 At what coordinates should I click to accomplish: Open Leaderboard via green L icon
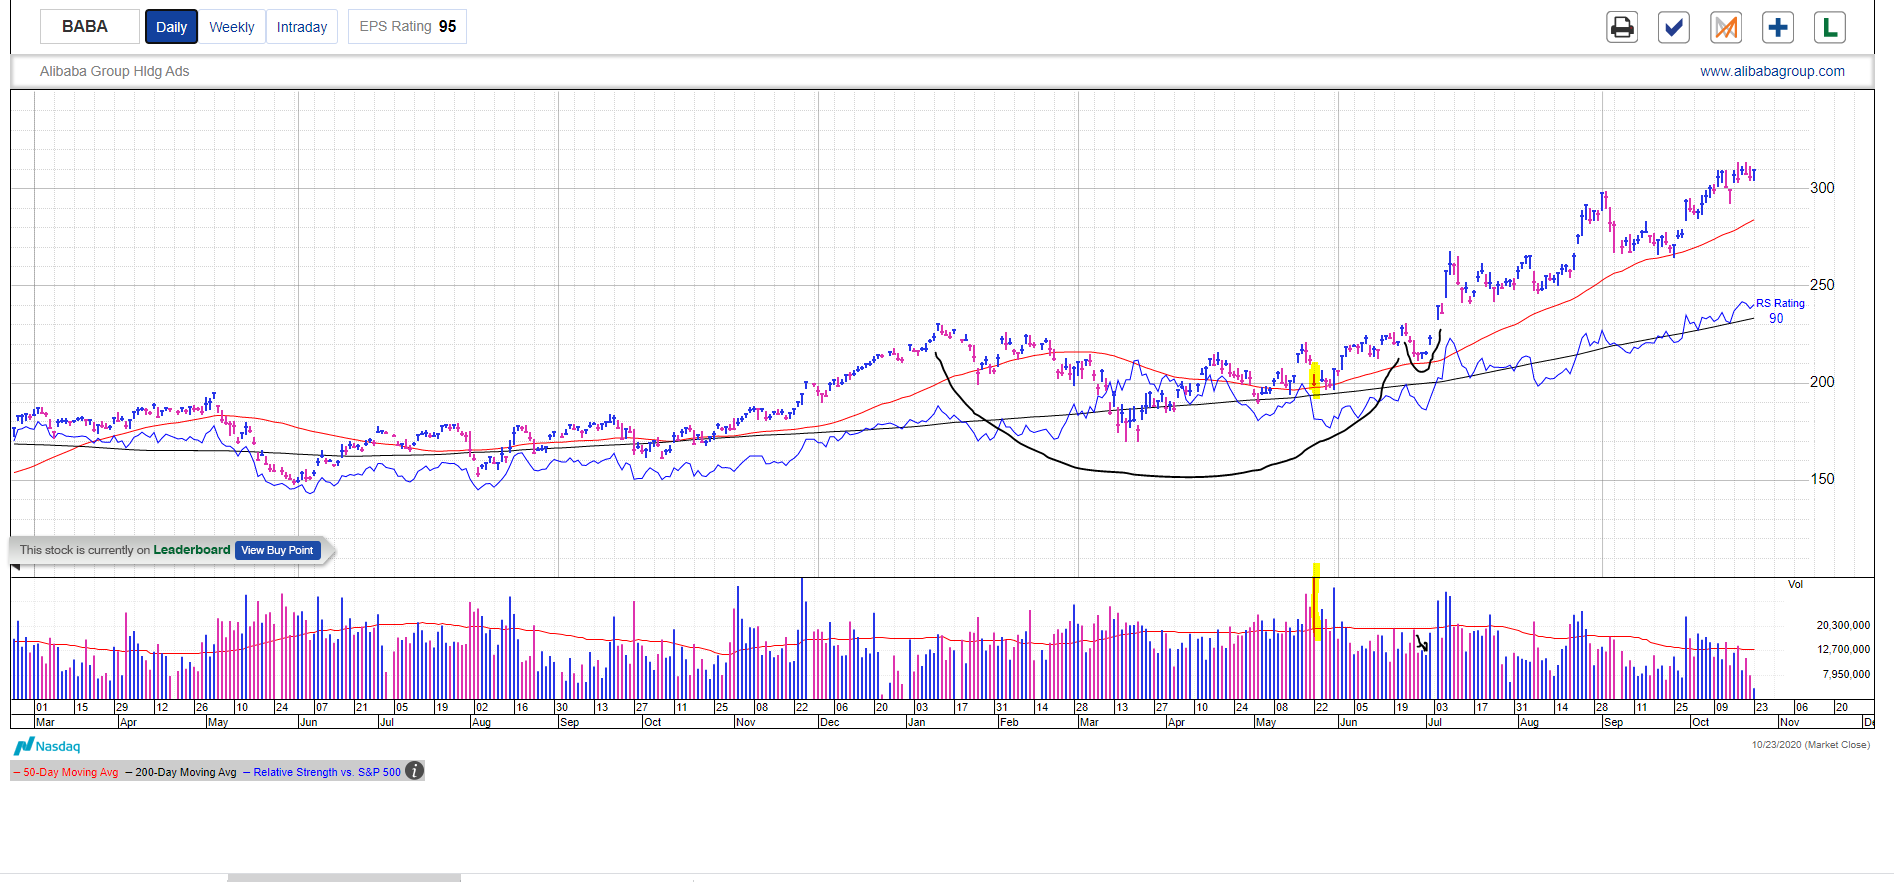(x=1830, y=27)
